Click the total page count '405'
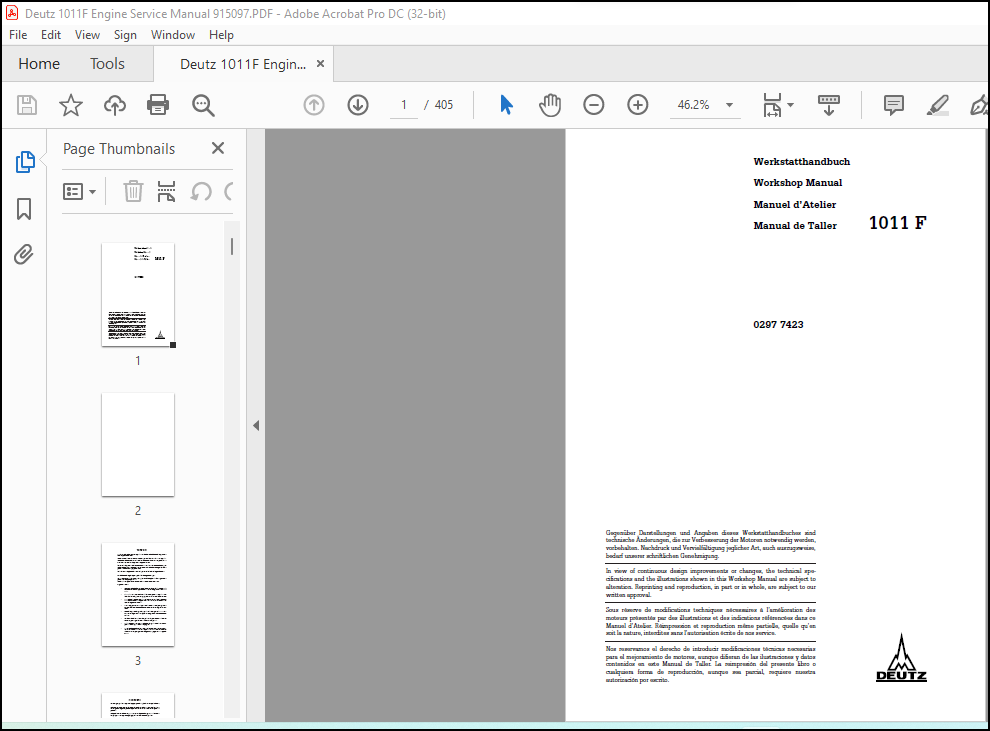This screenshot has height=731, width=990. 444,105
